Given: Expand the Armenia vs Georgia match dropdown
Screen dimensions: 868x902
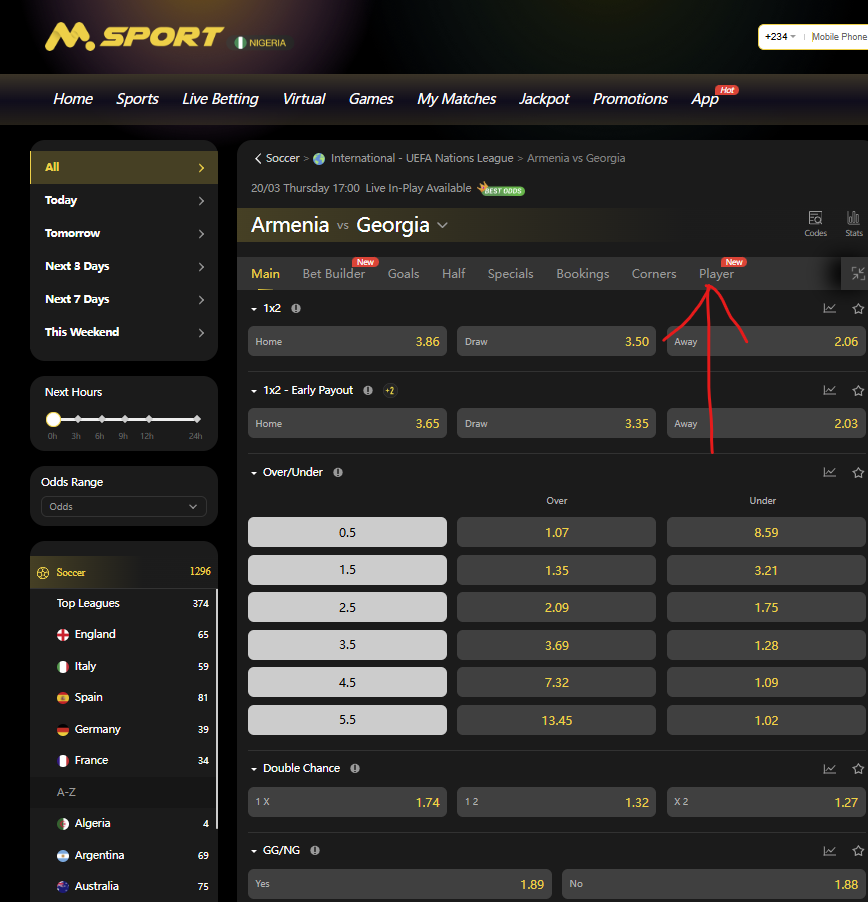Looking at the screenshot, I should tap(442, 225).
